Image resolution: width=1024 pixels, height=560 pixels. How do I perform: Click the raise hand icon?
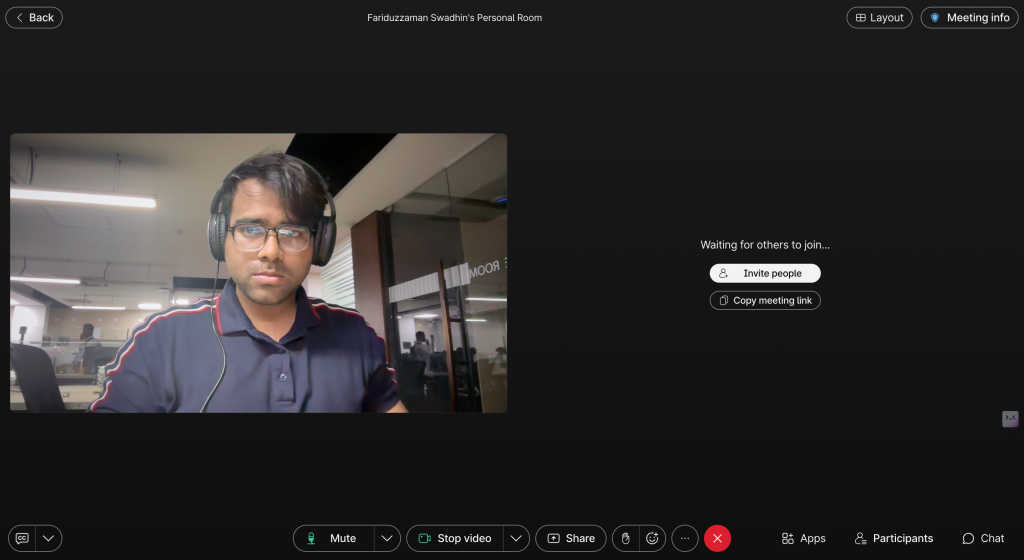tap(626, 538)
